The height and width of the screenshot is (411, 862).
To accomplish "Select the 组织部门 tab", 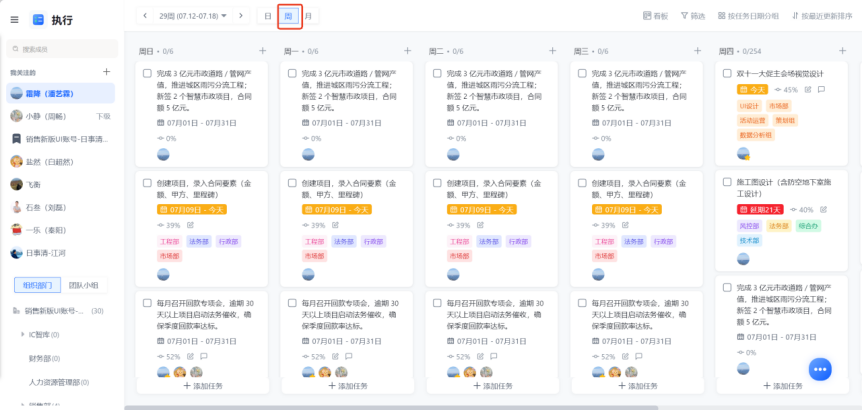I will click(37, 285).
